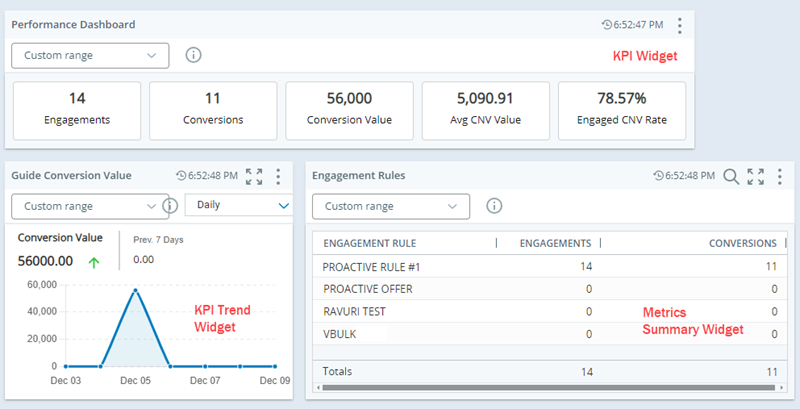The width and height of the screenshot is (800, 409).
Task: Sort by CONVERSIONS column header
Action: point(742,243)
